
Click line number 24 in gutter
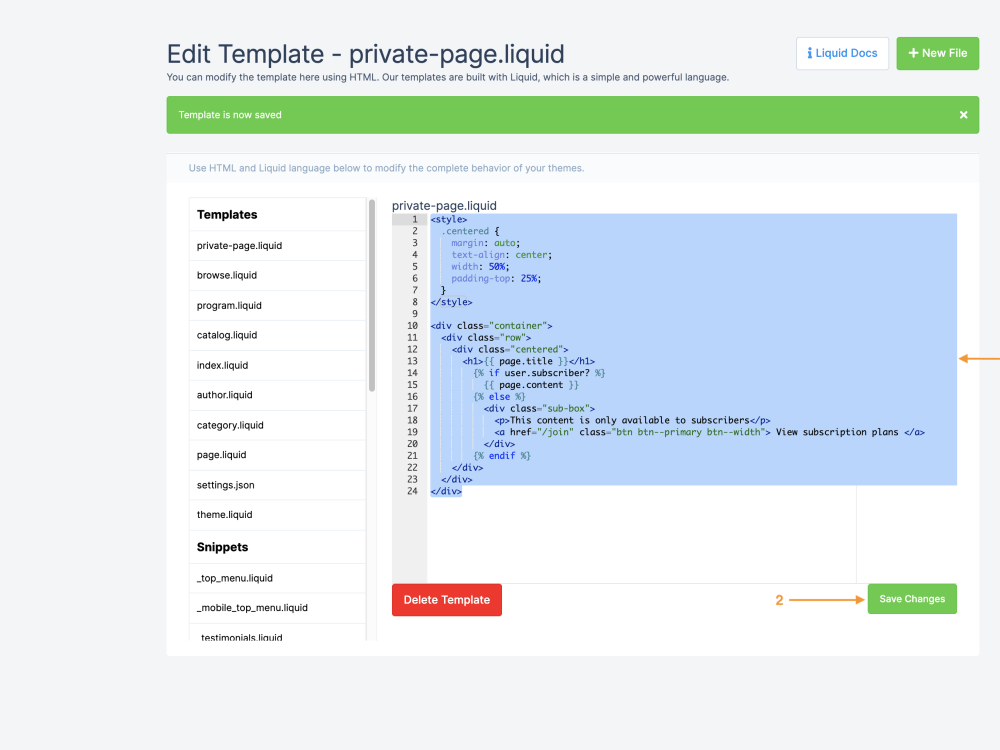click(x=413, y=491)
